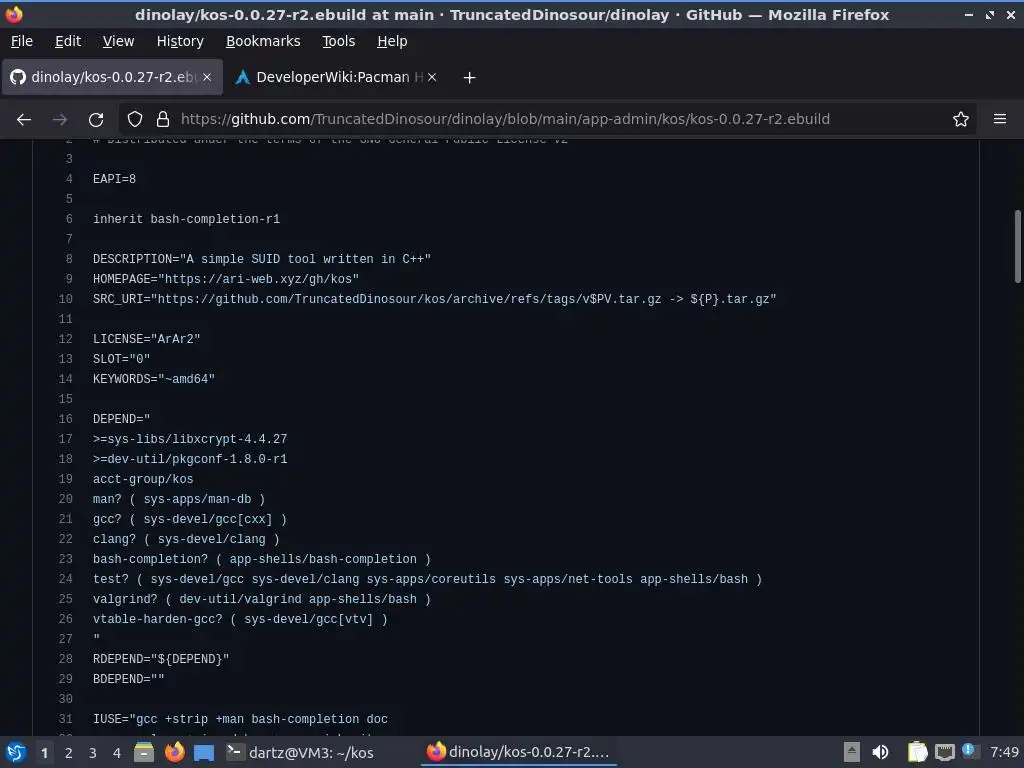This screenshot has height=768, width=1024.
Task: Switch to workspace 4
Action: click(117, 753)
